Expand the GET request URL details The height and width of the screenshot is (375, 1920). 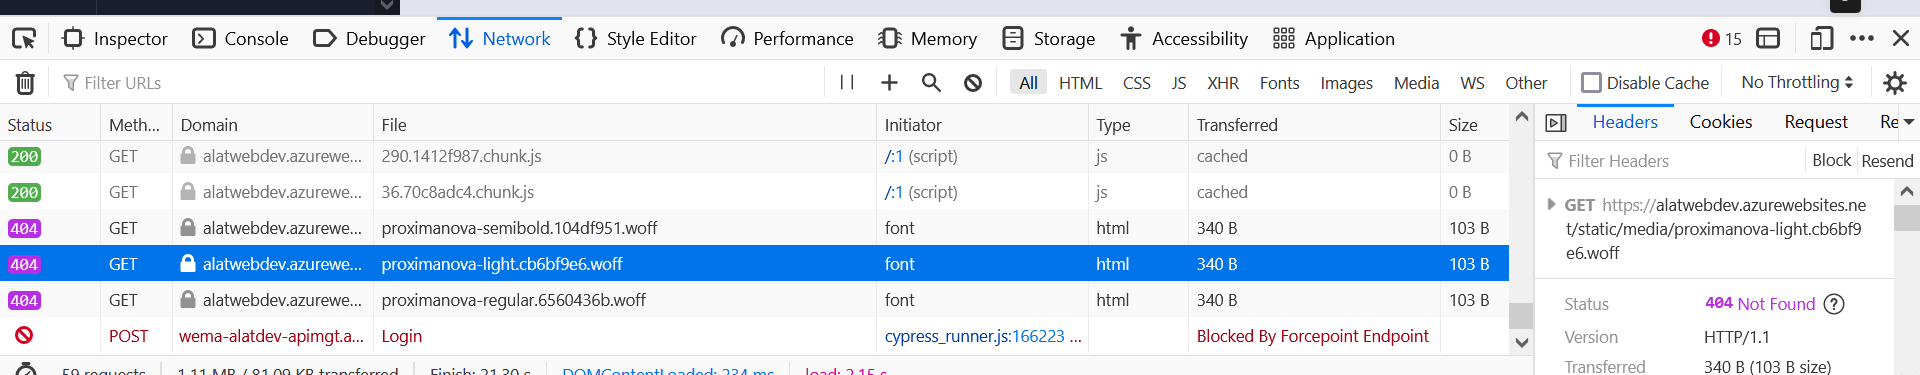click(1551, 204)
